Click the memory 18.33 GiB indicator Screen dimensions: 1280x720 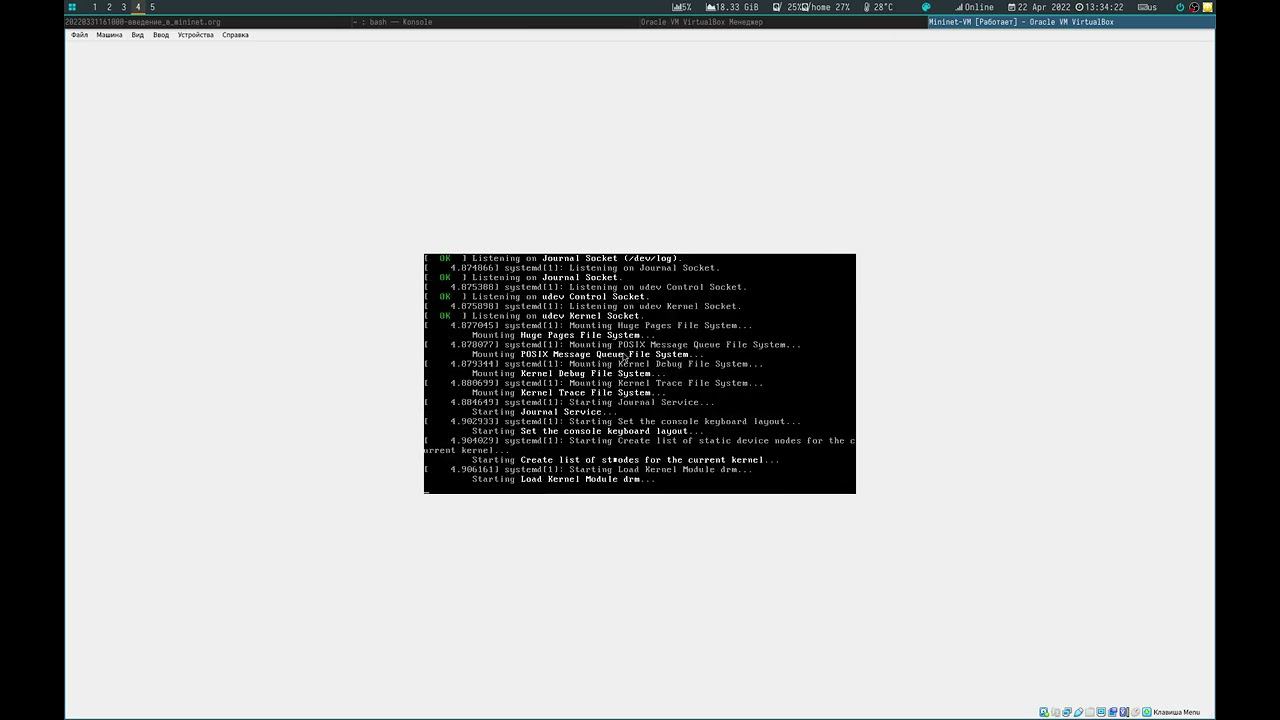[732, 7]
